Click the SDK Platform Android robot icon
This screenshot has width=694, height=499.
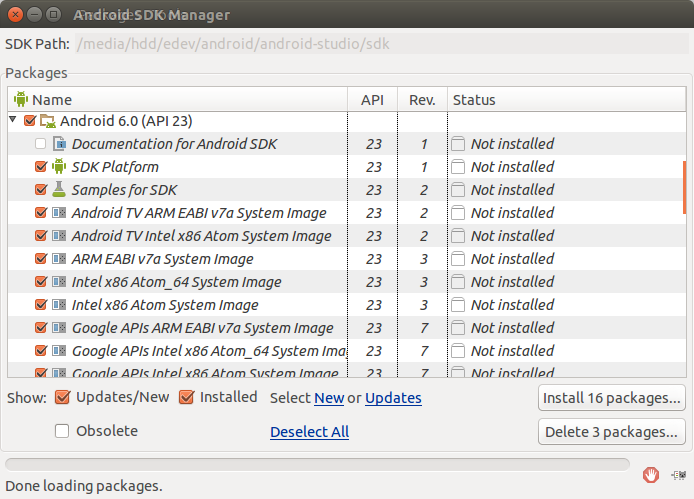59,166
